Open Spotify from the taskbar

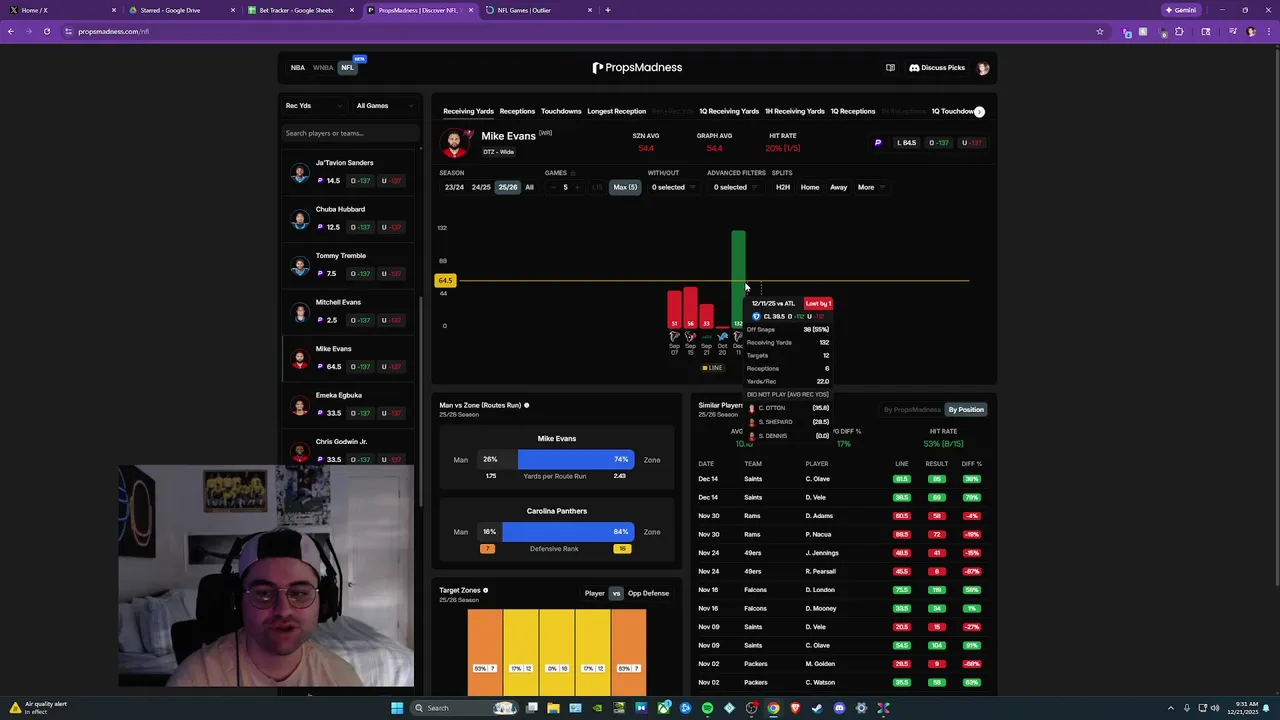pos(707,708)
